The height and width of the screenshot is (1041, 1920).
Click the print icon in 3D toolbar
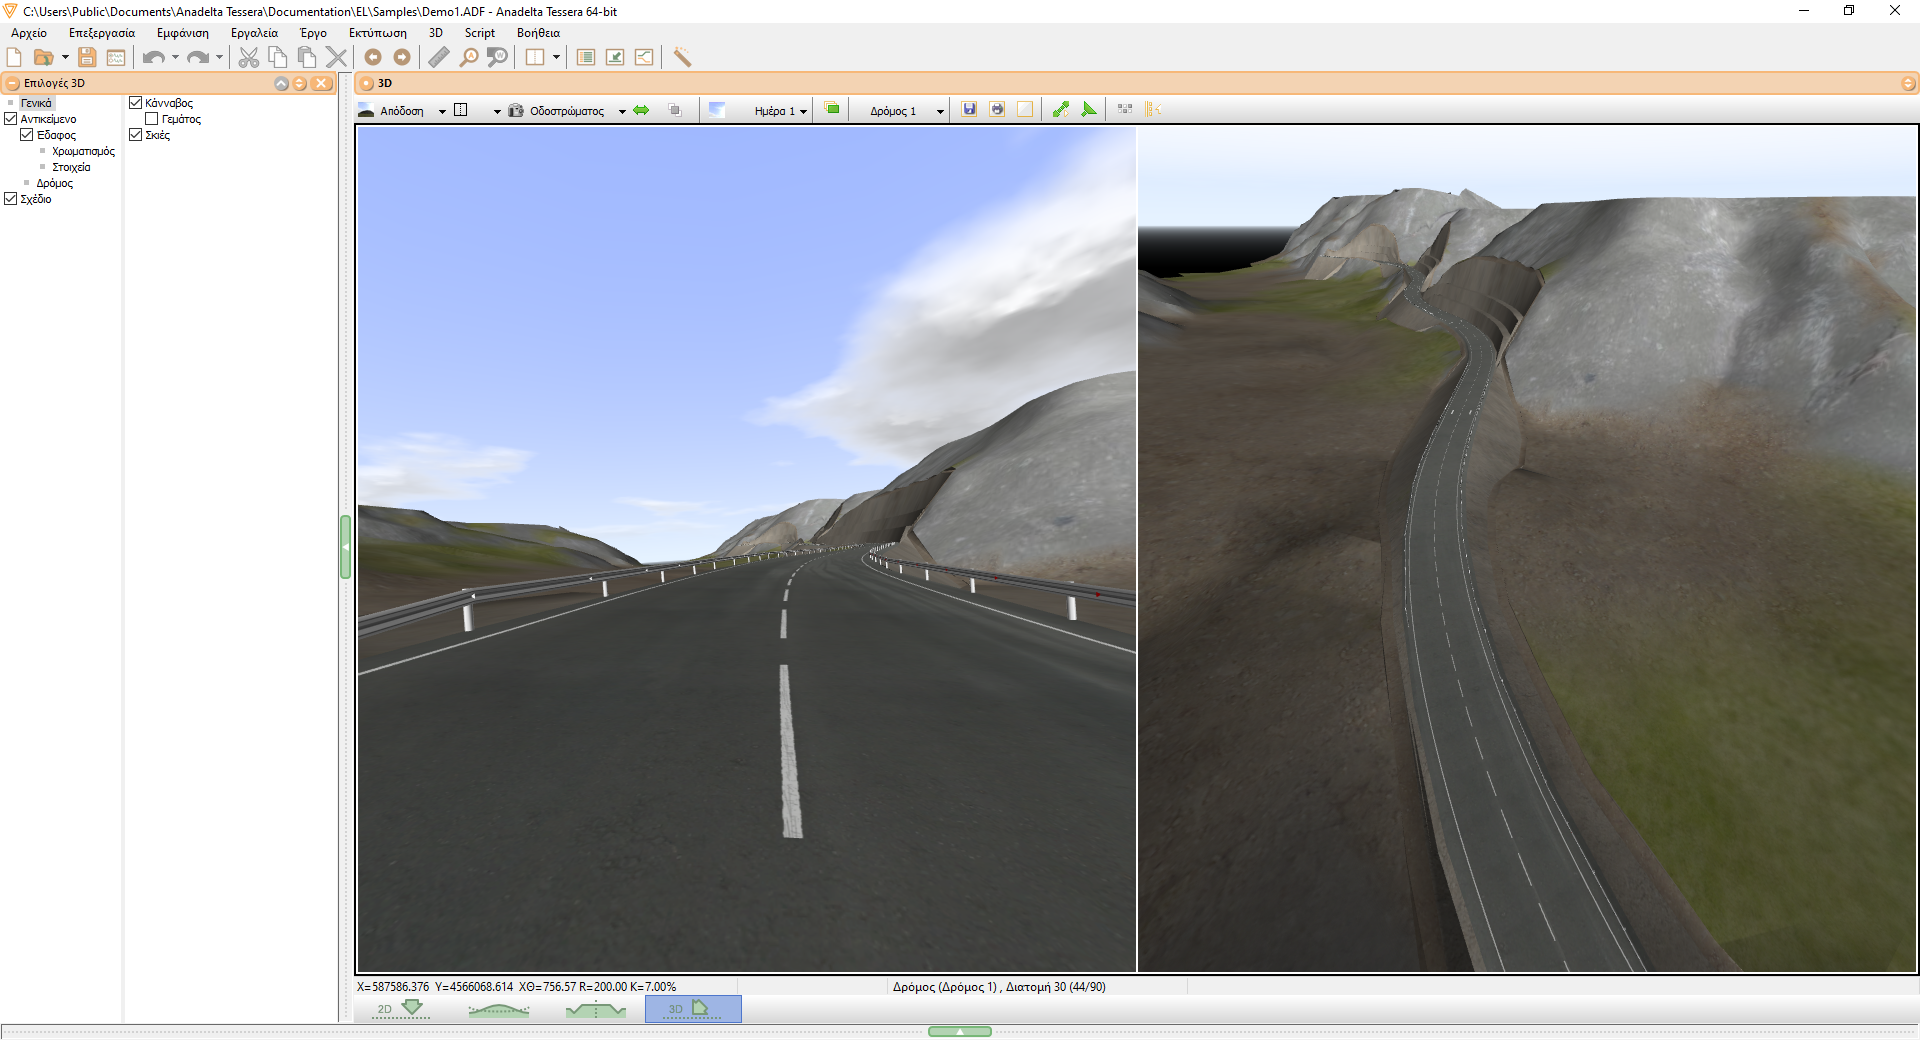997,110
